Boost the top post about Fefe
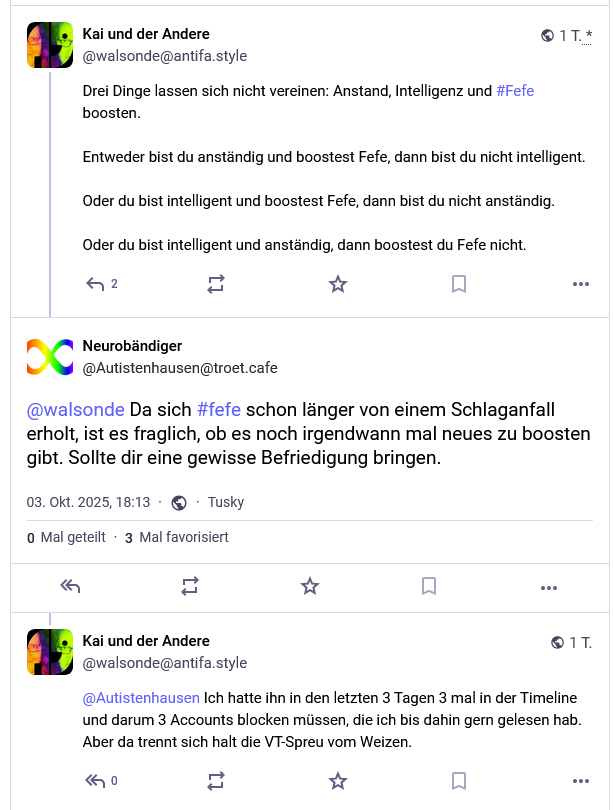 [x=216, y=284]
